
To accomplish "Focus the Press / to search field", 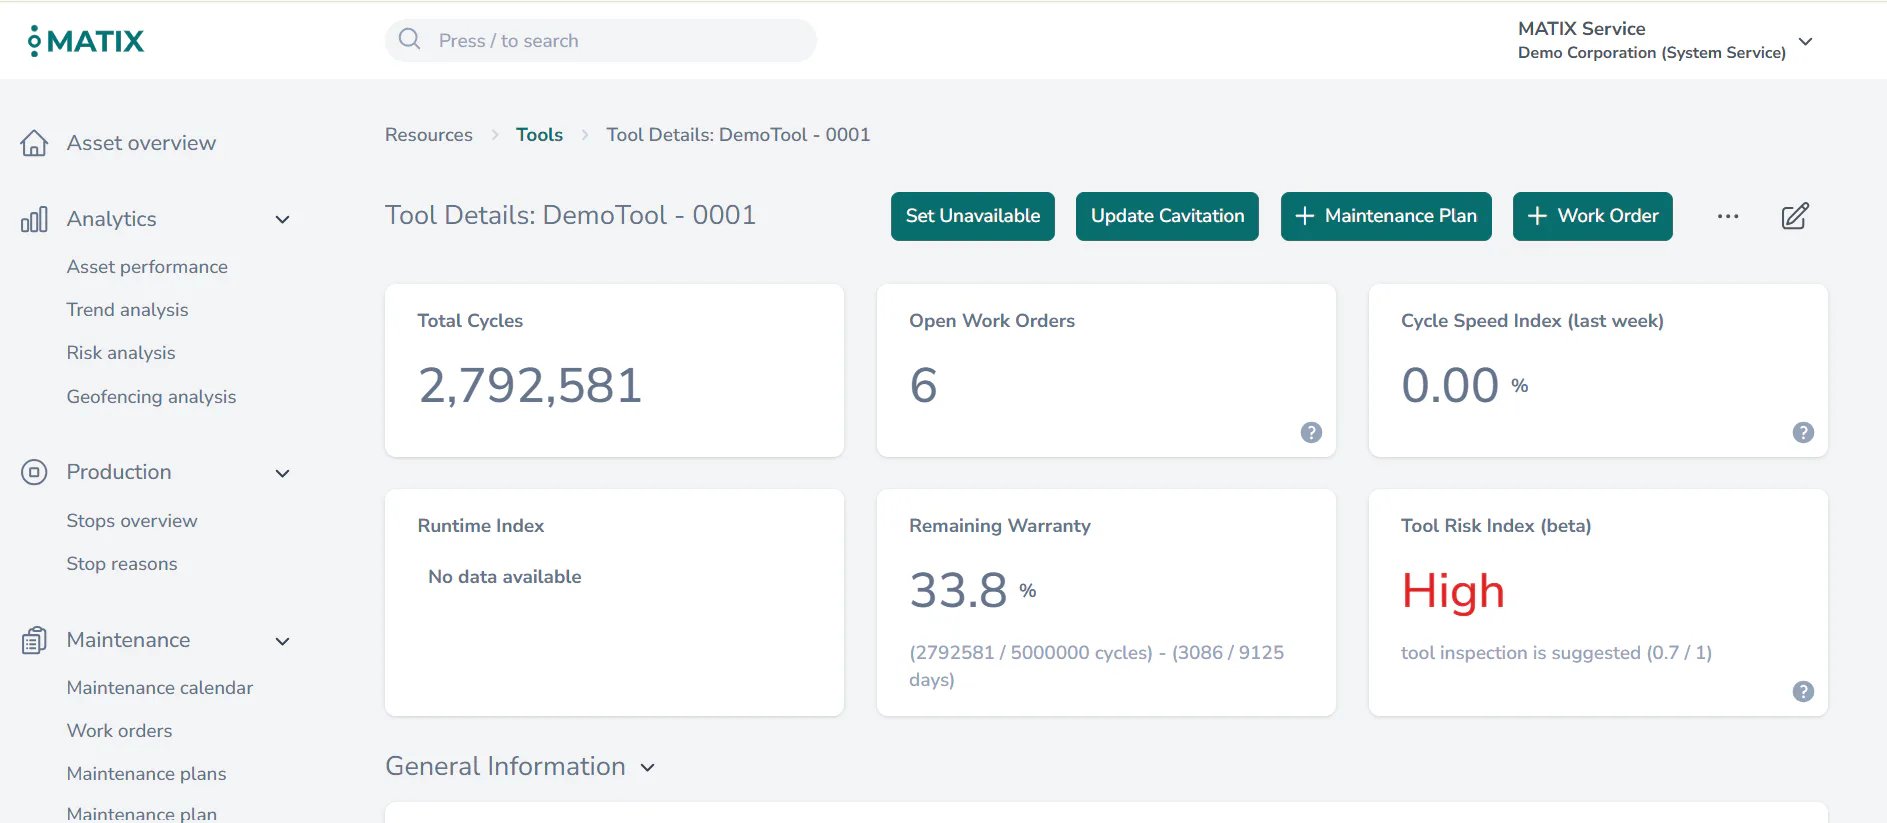I will [x=601, y=40].
